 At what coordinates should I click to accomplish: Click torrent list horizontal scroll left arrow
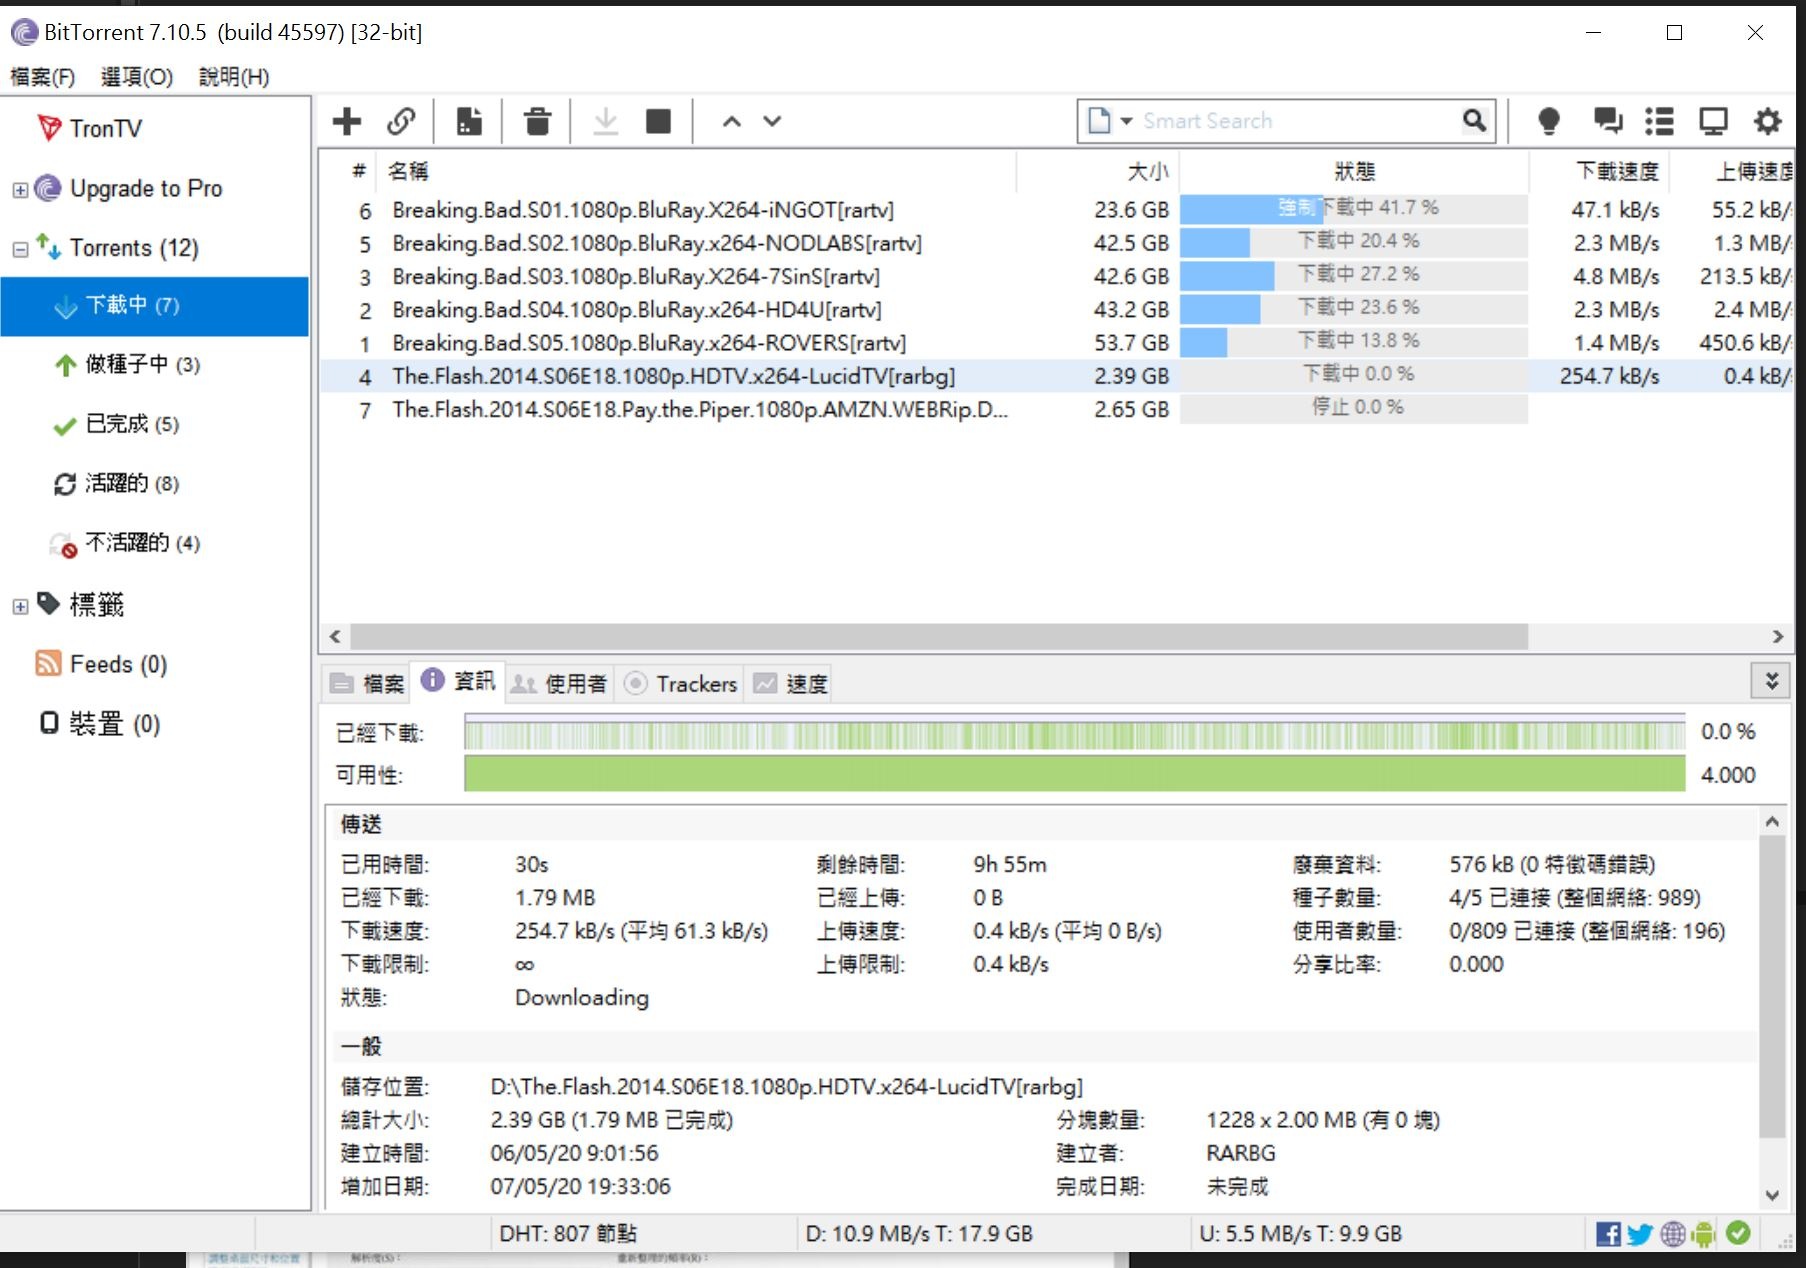coord(335,636)
